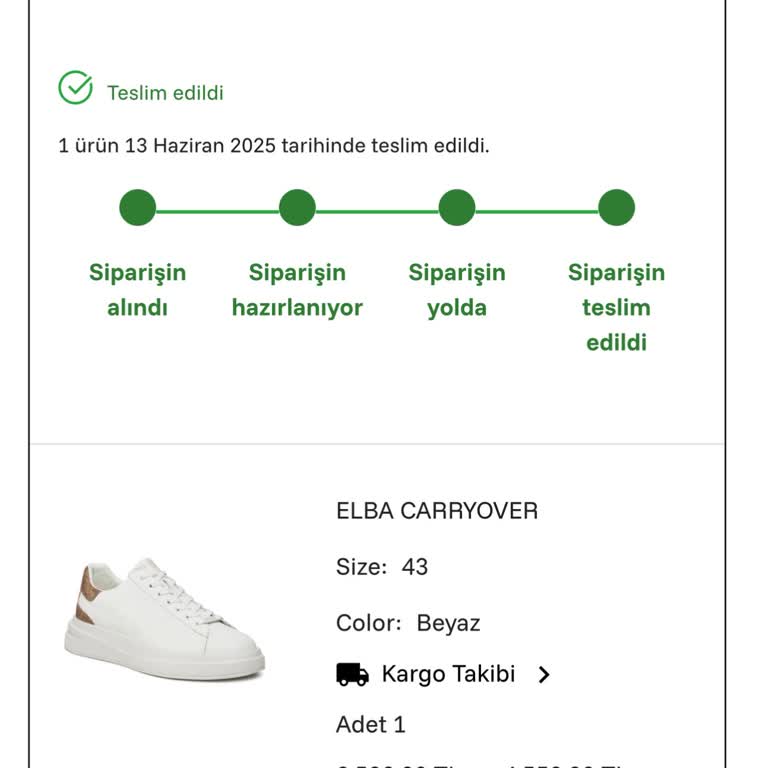Click the first progress dot above 'Siparişin alındı'

click(137, 208)
